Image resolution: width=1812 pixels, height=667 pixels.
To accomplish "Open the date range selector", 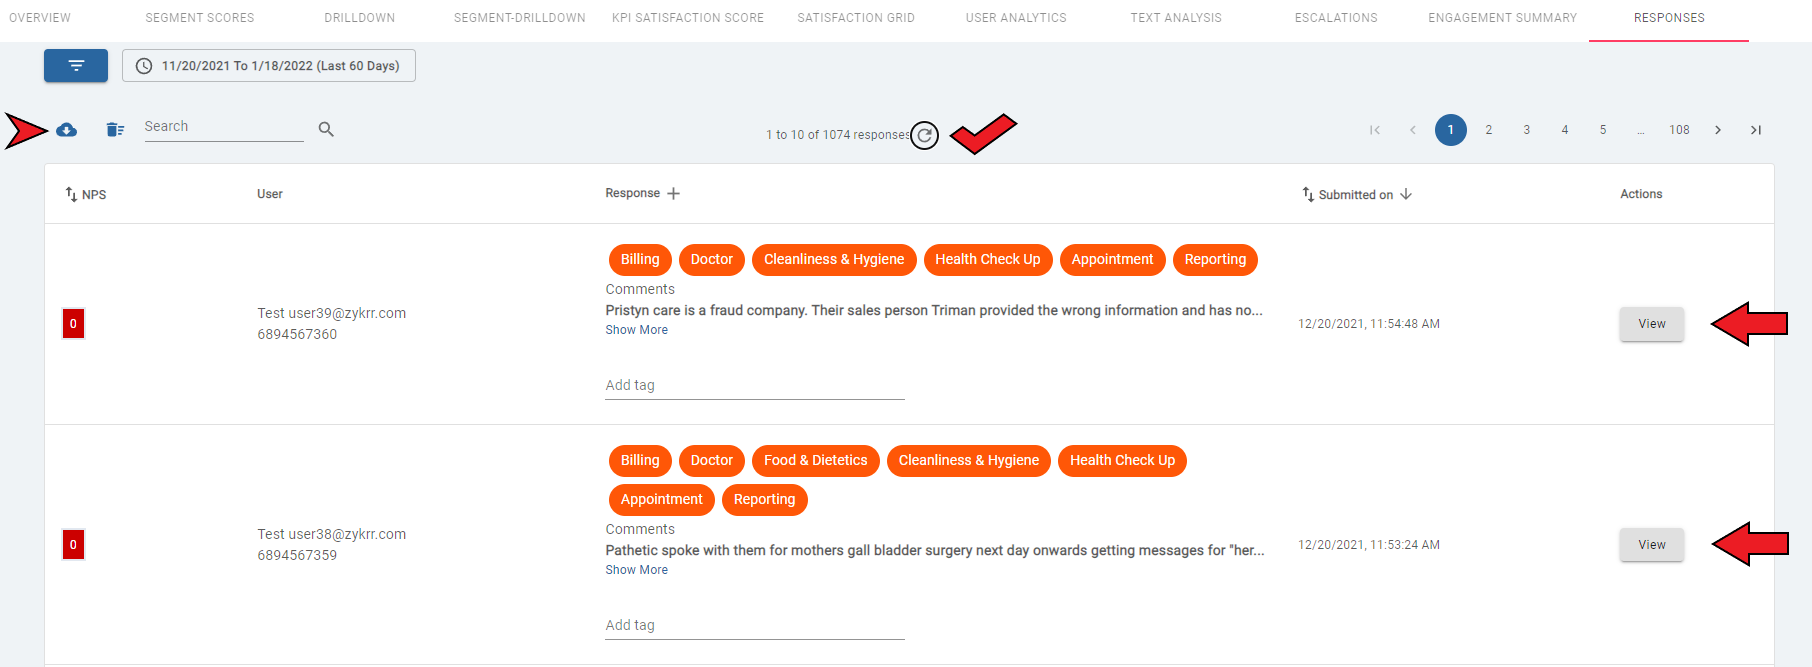I will (x=268, y=66).
